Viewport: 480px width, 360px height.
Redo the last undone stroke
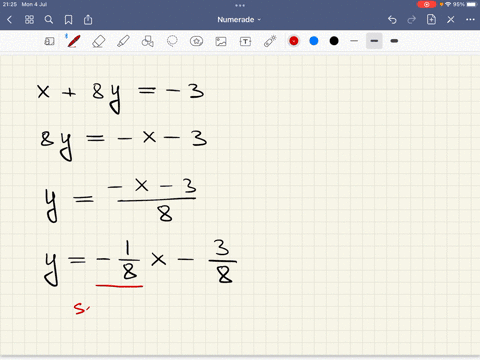[x=412, y=20]
